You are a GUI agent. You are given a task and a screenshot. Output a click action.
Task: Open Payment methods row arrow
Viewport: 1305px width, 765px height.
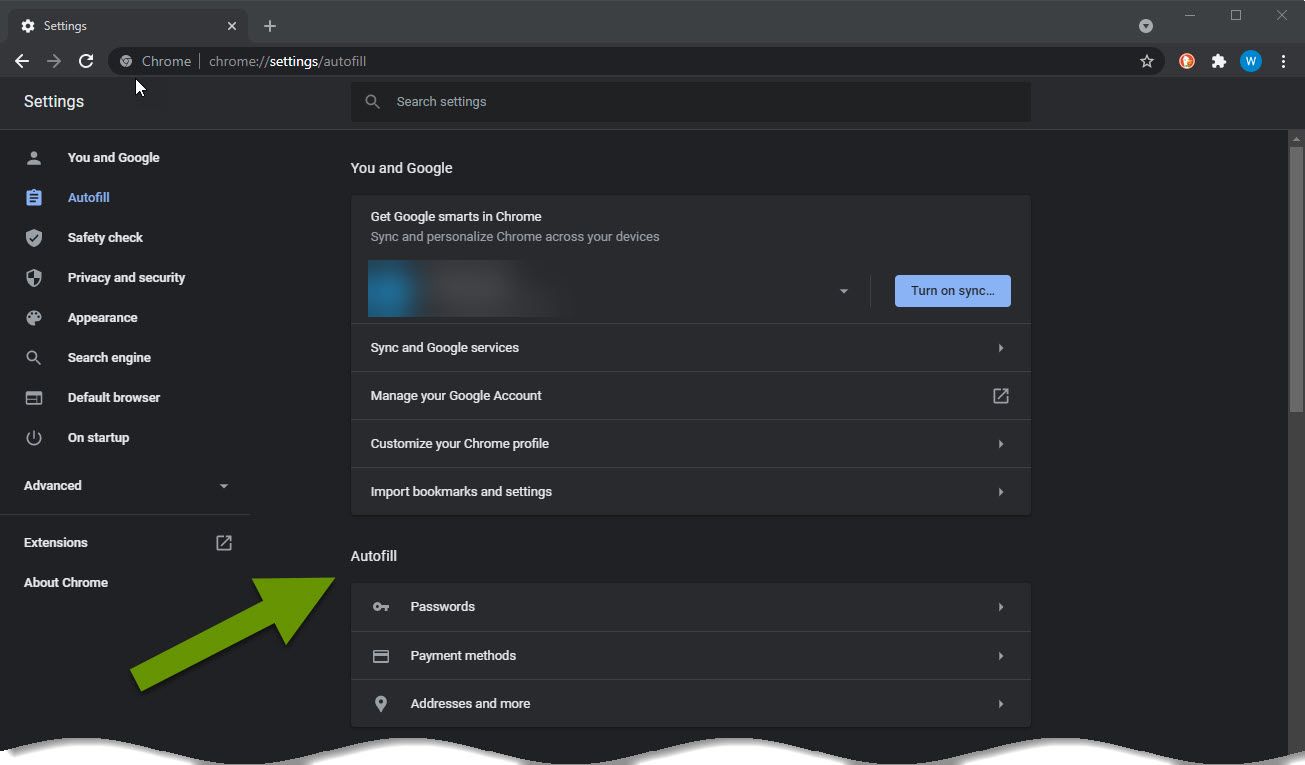[x=1001, y=656]
